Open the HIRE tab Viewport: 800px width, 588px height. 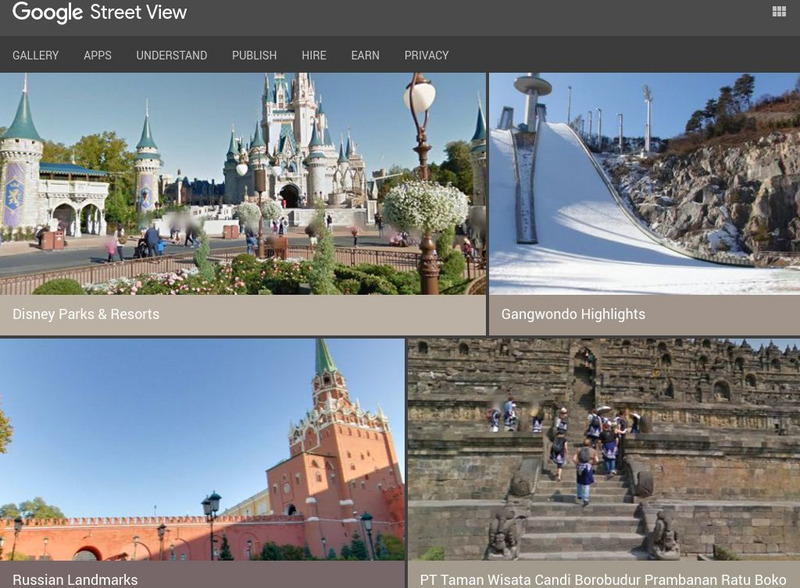click(x=314, y=55)
